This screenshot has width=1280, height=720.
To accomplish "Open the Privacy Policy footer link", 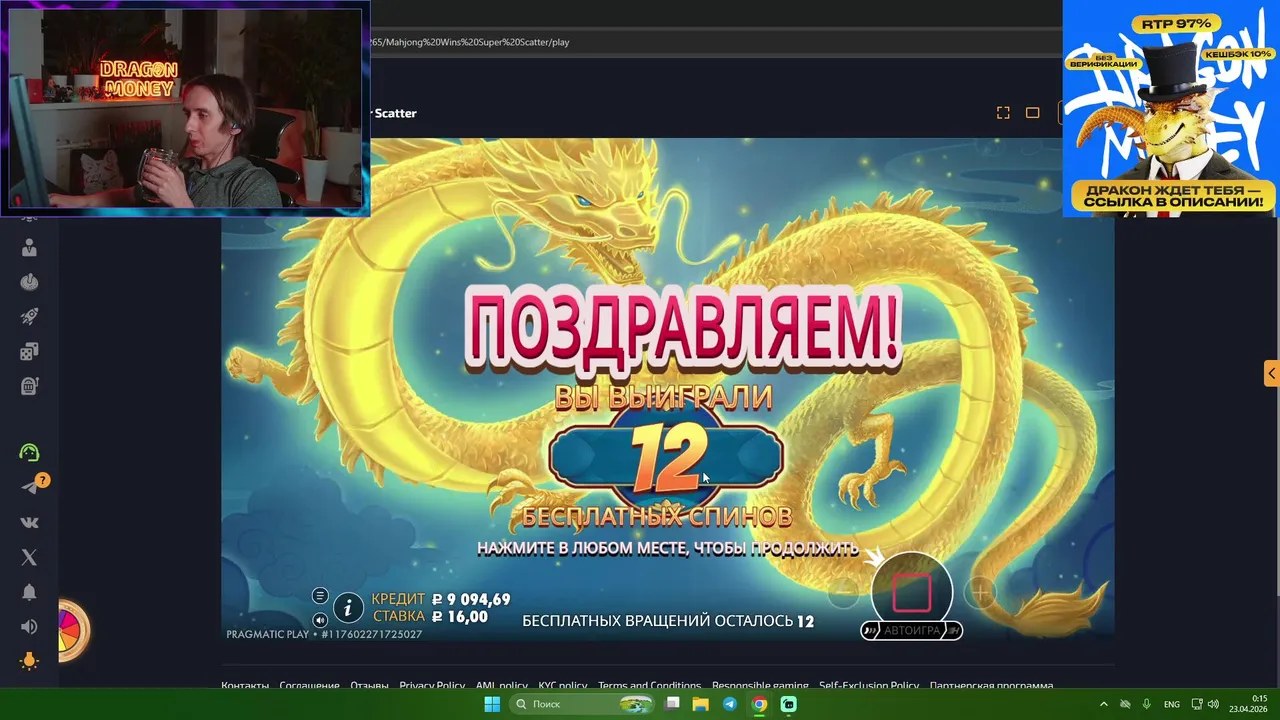I will coord(432,686).
